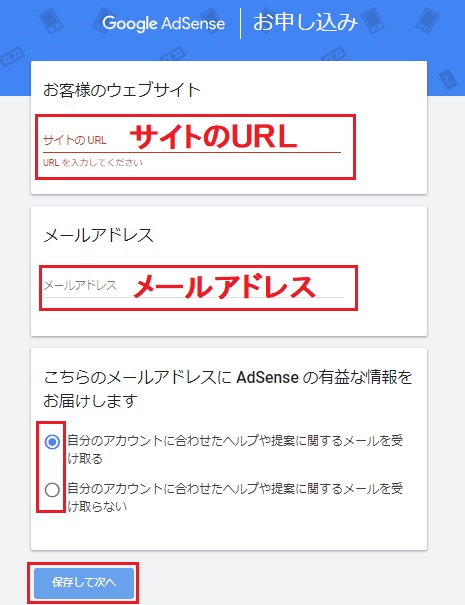Click the AdSense の有益な情報 heading
The height and width of the screenshot is (605, 465).
pos(228,389)
